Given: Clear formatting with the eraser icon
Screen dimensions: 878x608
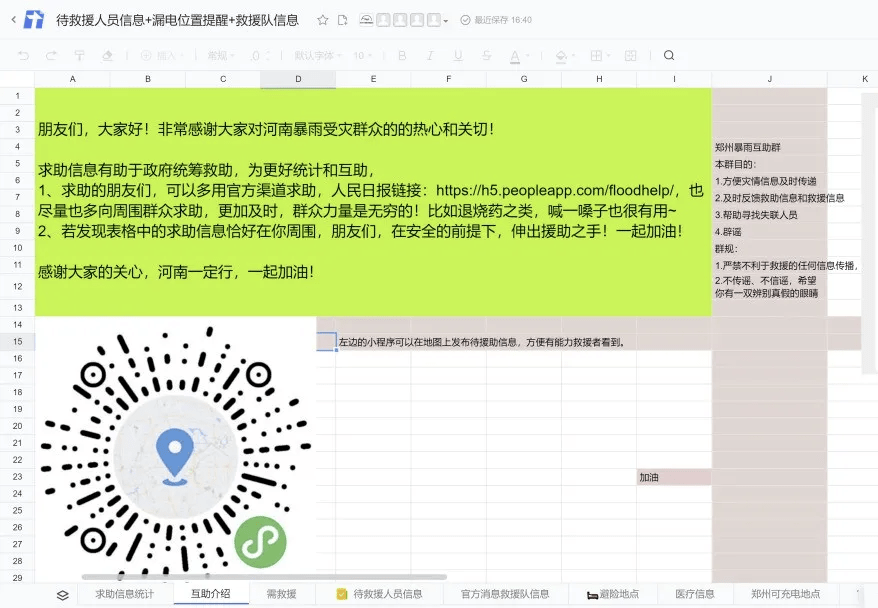Looking at the screenshot, I should click(x=108, y=55).
